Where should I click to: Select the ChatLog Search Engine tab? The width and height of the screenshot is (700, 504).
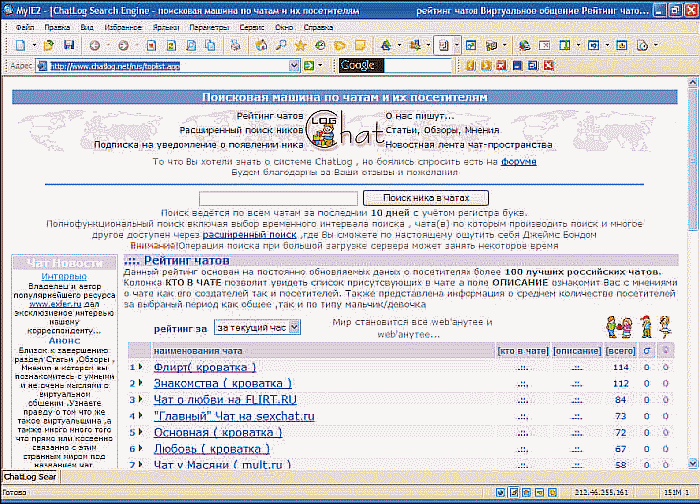tap(30, 476)
